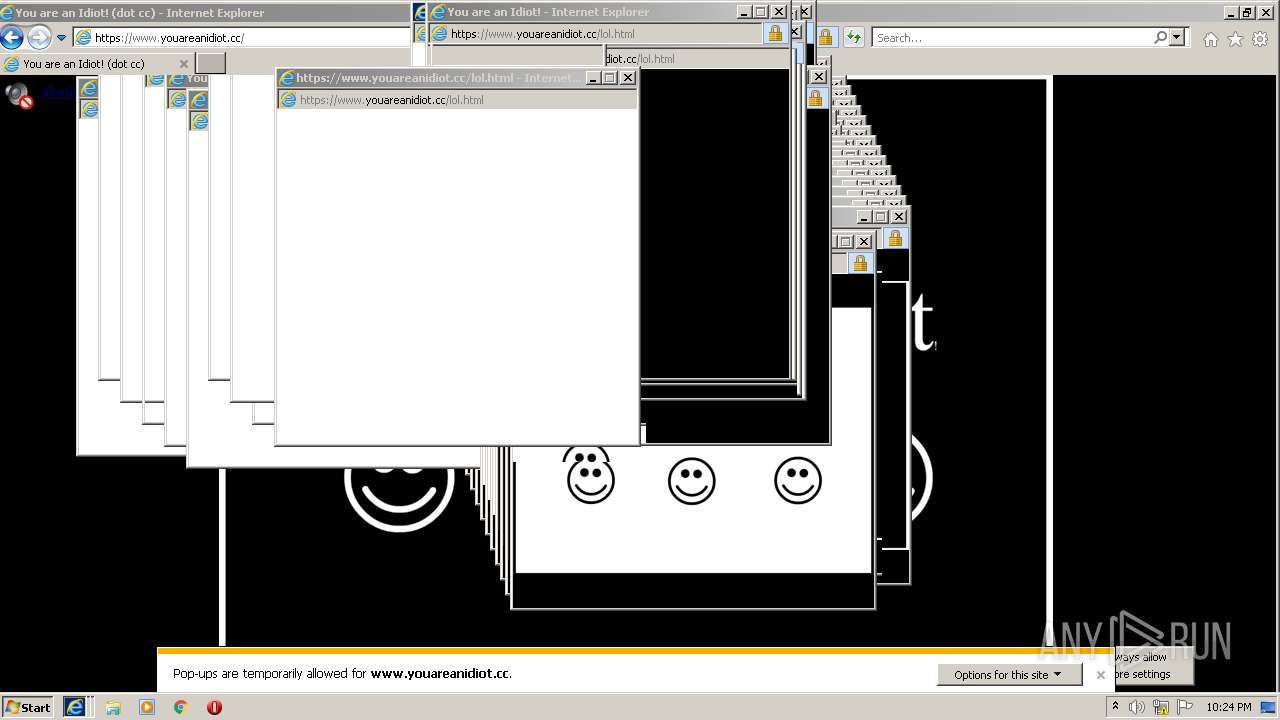Open File Explorer from taskbar

click(113, 707)
